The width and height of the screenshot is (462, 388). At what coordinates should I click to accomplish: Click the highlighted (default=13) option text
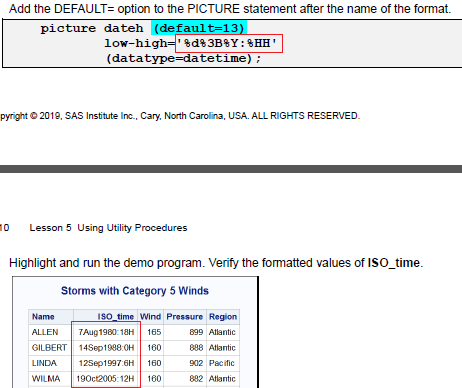point(199,28)
